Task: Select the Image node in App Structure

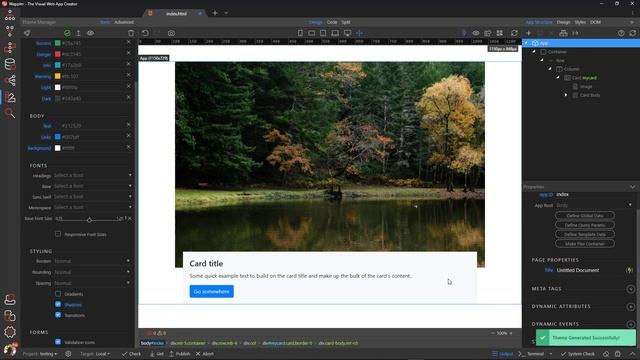Action: tap(586, 87)
